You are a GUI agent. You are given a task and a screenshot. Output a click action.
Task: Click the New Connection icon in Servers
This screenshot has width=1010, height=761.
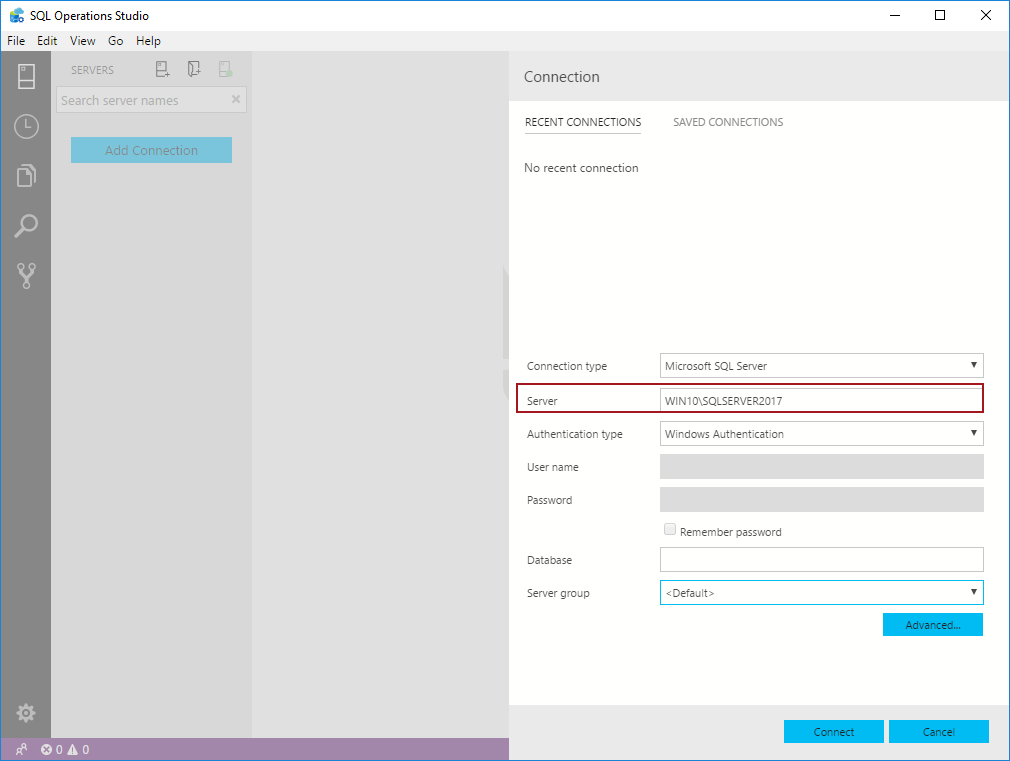pyautogui.click(x=162, y=69)
